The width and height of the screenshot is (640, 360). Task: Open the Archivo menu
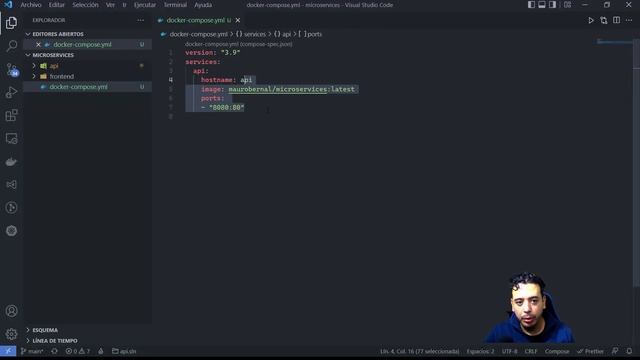click(x=31, y=5)
